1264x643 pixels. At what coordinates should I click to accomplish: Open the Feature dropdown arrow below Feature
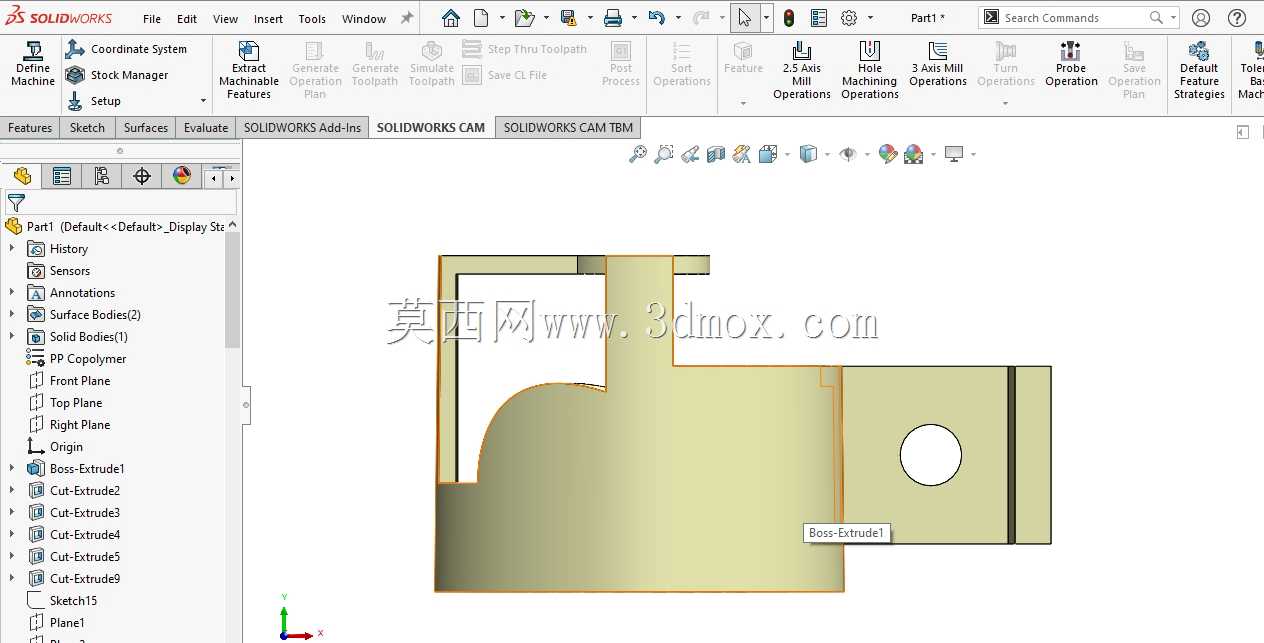tap(743, 103)
